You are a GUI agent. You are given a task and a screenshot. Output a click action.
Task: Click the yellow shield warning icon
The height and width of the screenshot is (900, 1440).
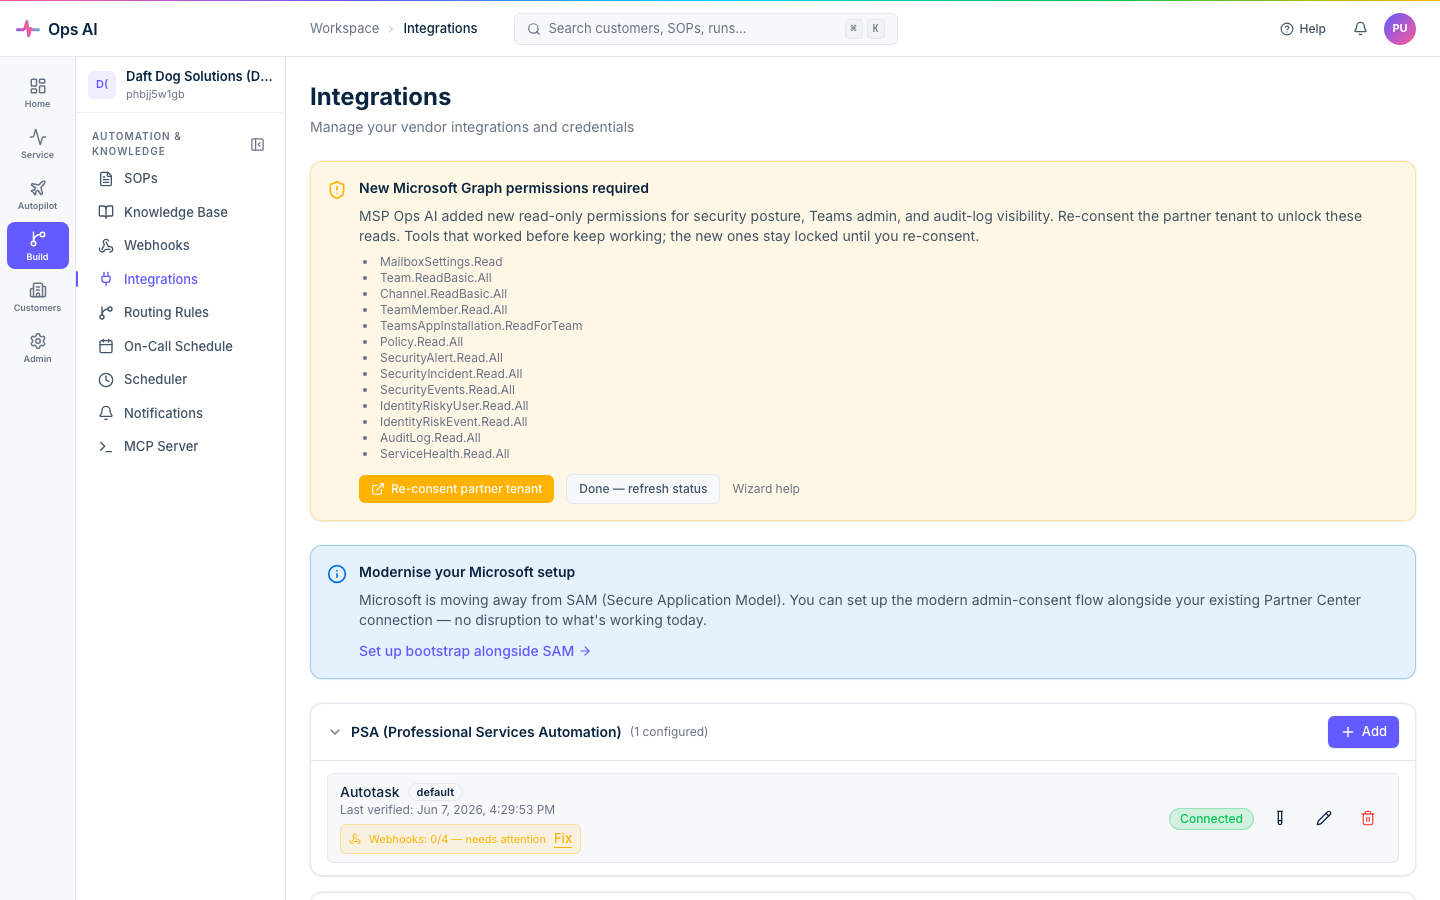pyautogui.click(x=337, y=190)
